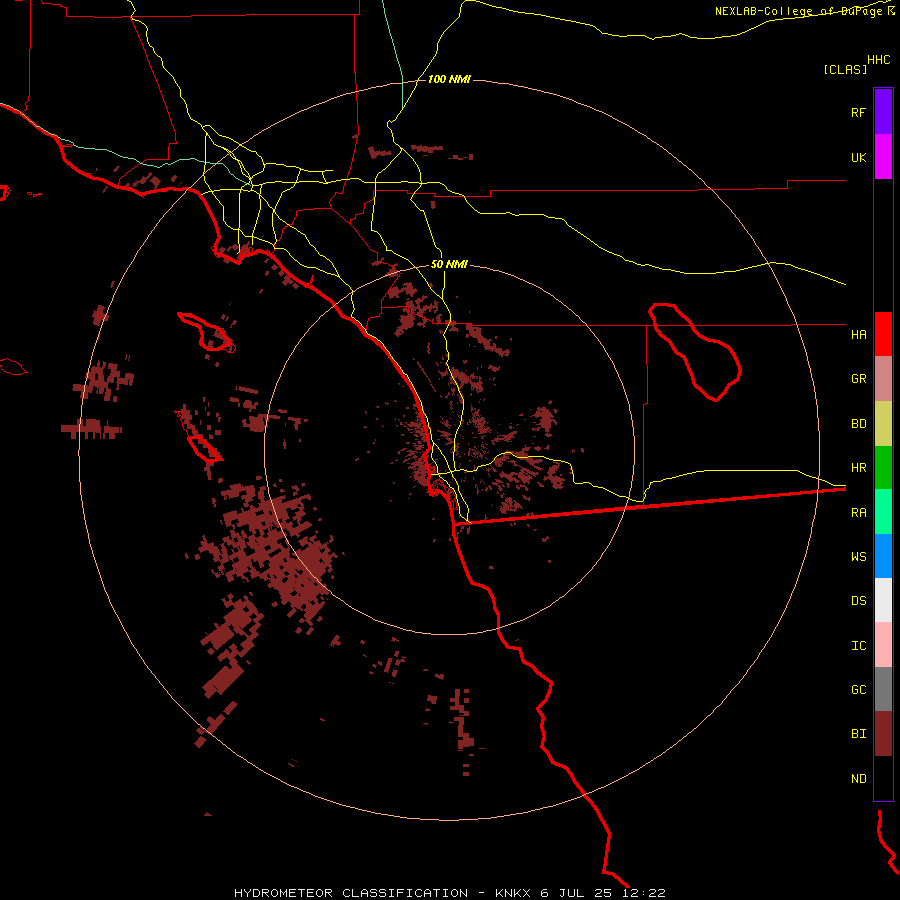Click the BD yellow legend swatch
The image size is (900, 900).
[x=883, y=424]
